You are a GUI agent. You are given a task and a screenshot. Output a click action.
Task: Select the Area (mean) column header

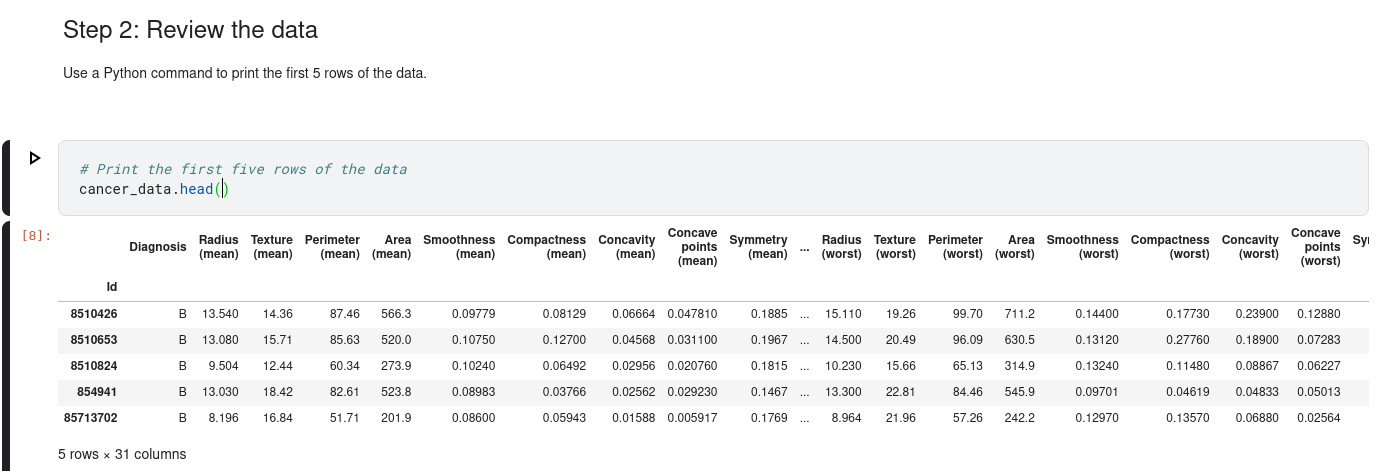coord(391,247)
